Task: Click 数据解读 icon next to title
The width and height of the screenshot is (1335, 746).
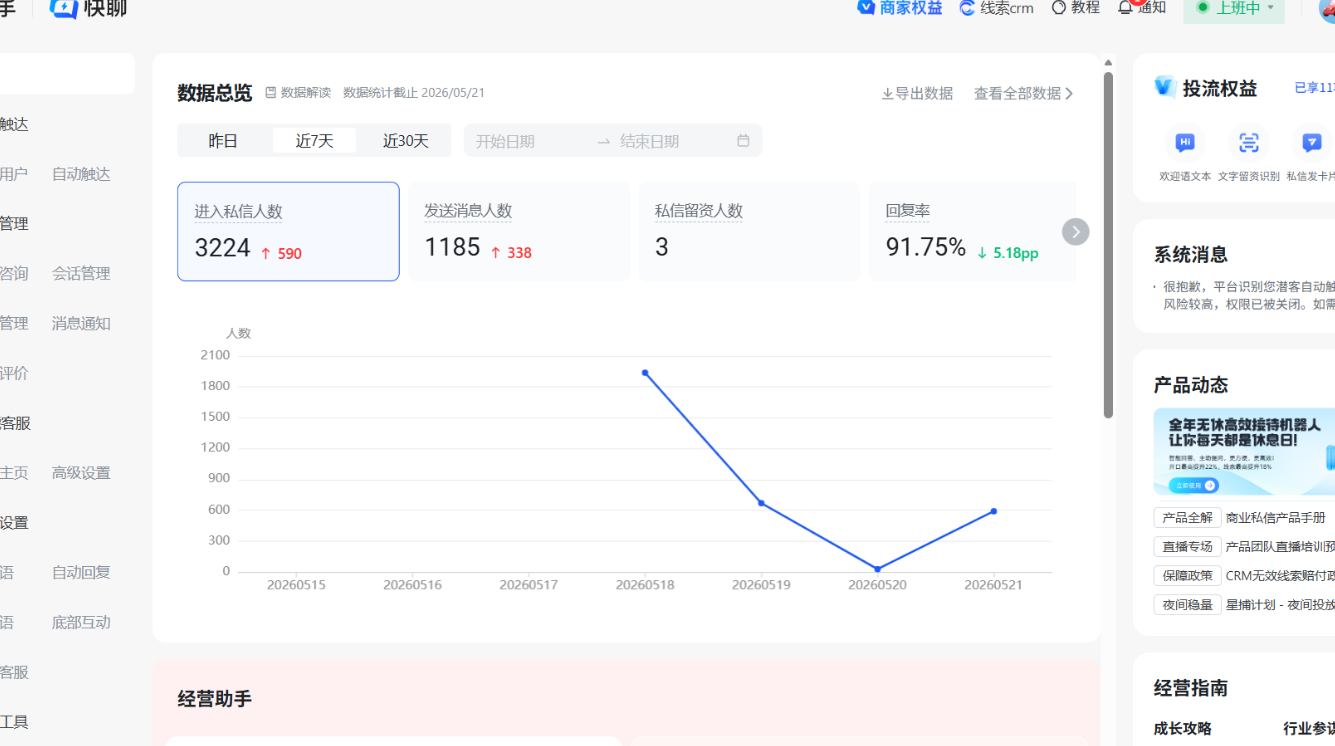Action: (271, 93)
